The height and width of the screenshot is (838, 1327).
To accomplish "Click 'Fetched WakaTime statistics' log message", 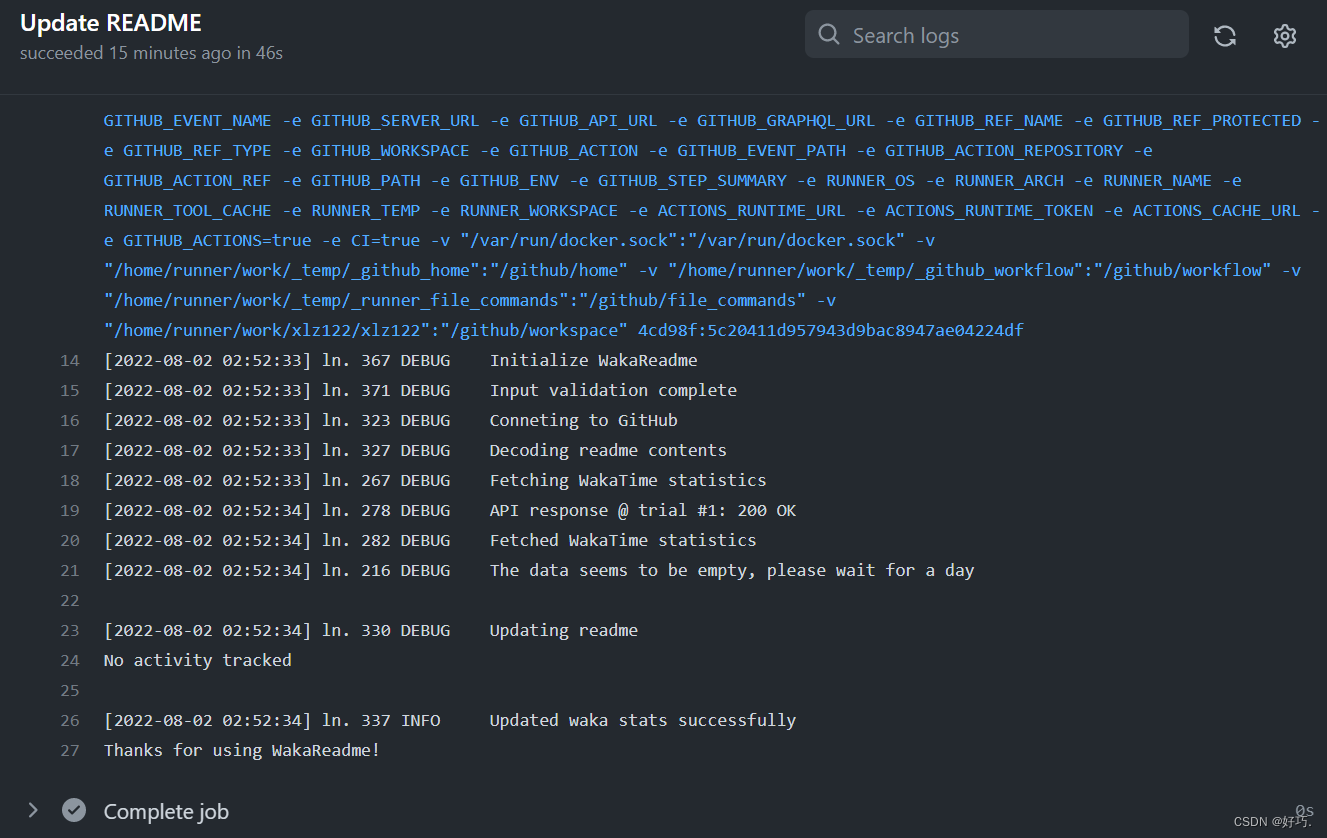I will (x=623, y=540).
